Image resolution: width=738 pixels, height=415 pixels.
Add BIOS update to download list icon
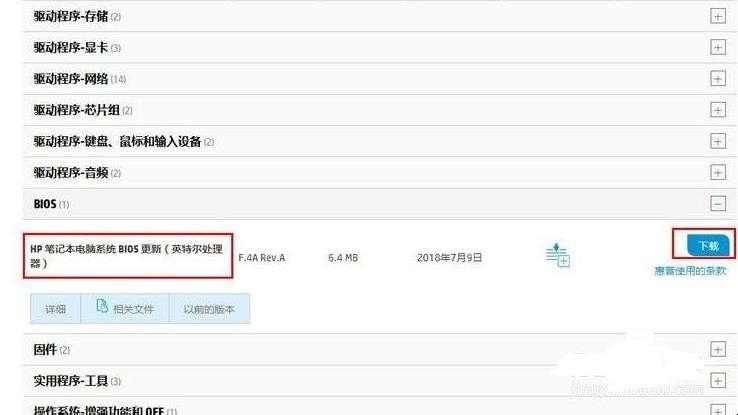click(558, 255)
